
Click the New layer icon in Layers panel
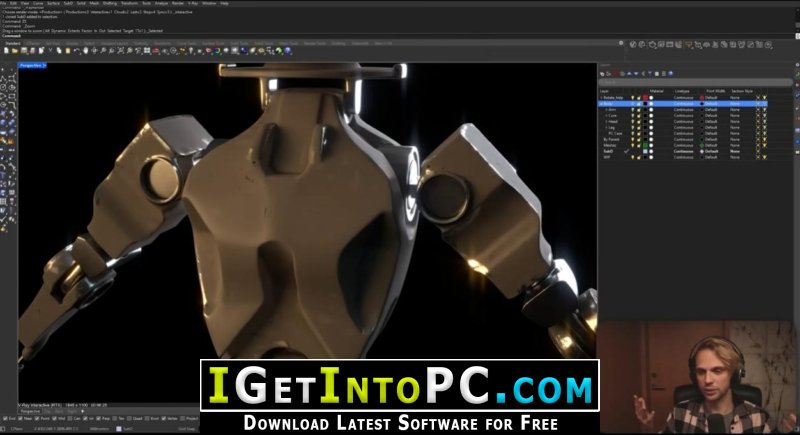[x=602, y=74]
